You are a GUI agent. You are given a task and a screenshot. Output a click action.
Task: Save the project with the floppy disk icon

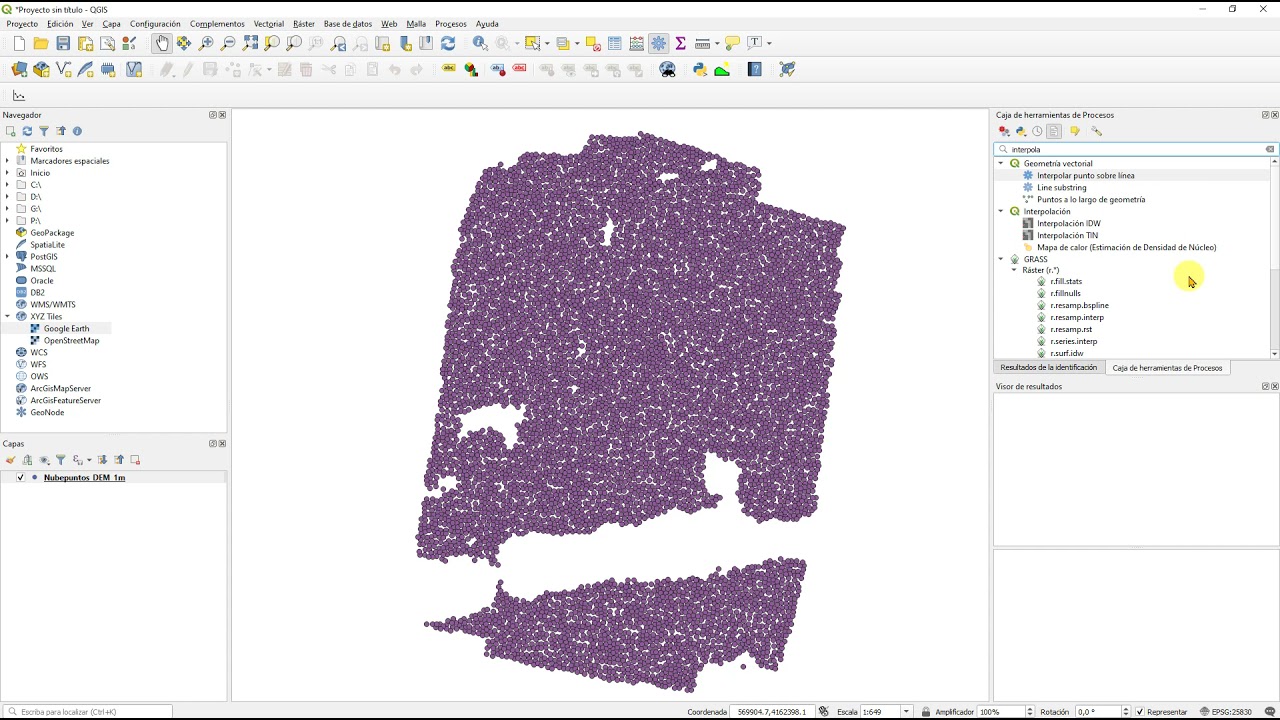pyautogui.click(x=63, y=43)
